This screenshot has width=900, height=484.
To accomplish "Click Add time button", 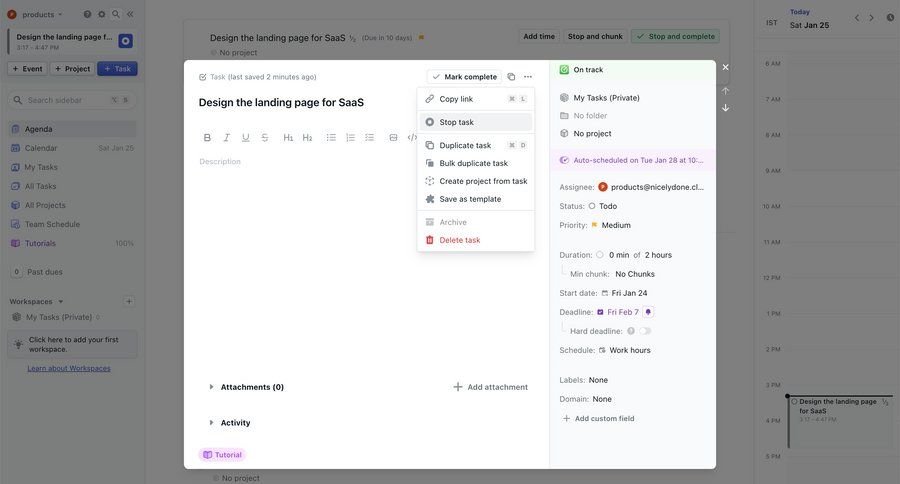I will (x=539, y=36).
